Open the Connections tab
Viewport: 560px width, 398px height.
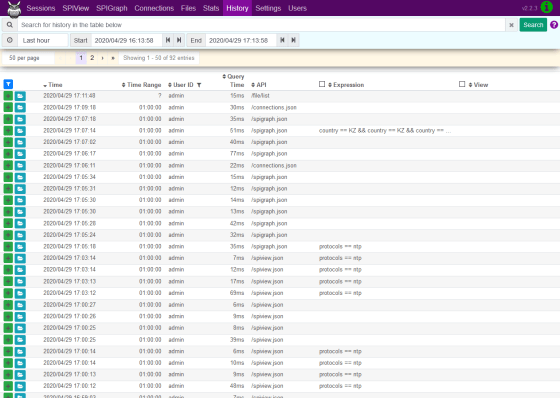coord(154,8)
